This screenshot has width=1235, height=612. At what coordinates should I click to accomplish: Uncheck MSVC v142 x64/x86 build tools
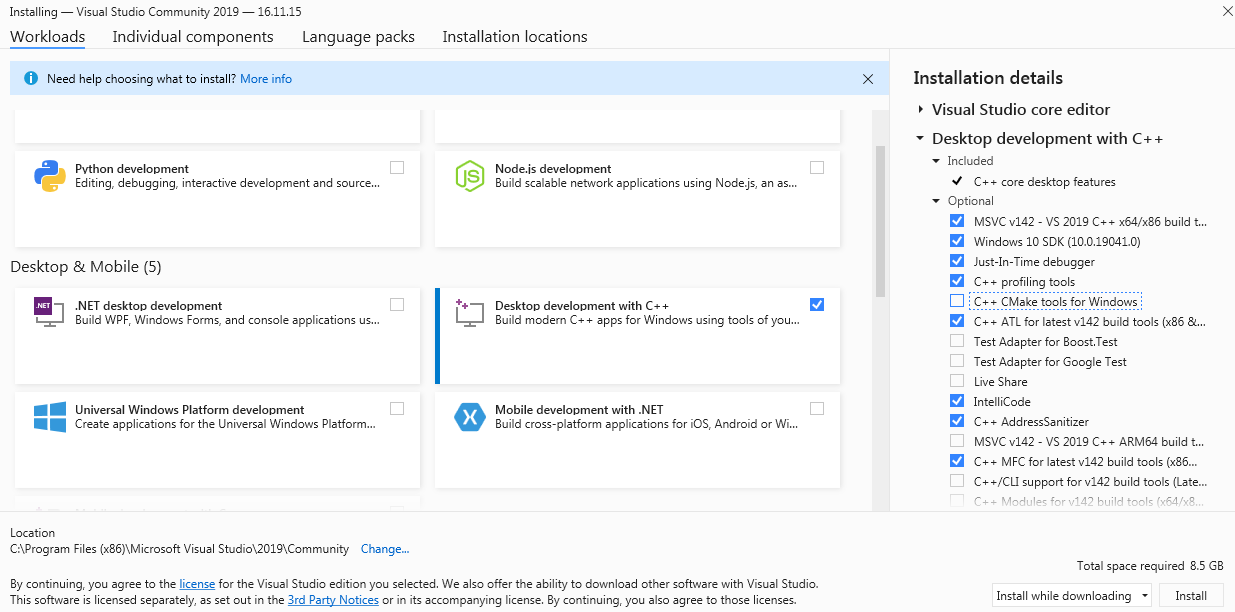957,222
